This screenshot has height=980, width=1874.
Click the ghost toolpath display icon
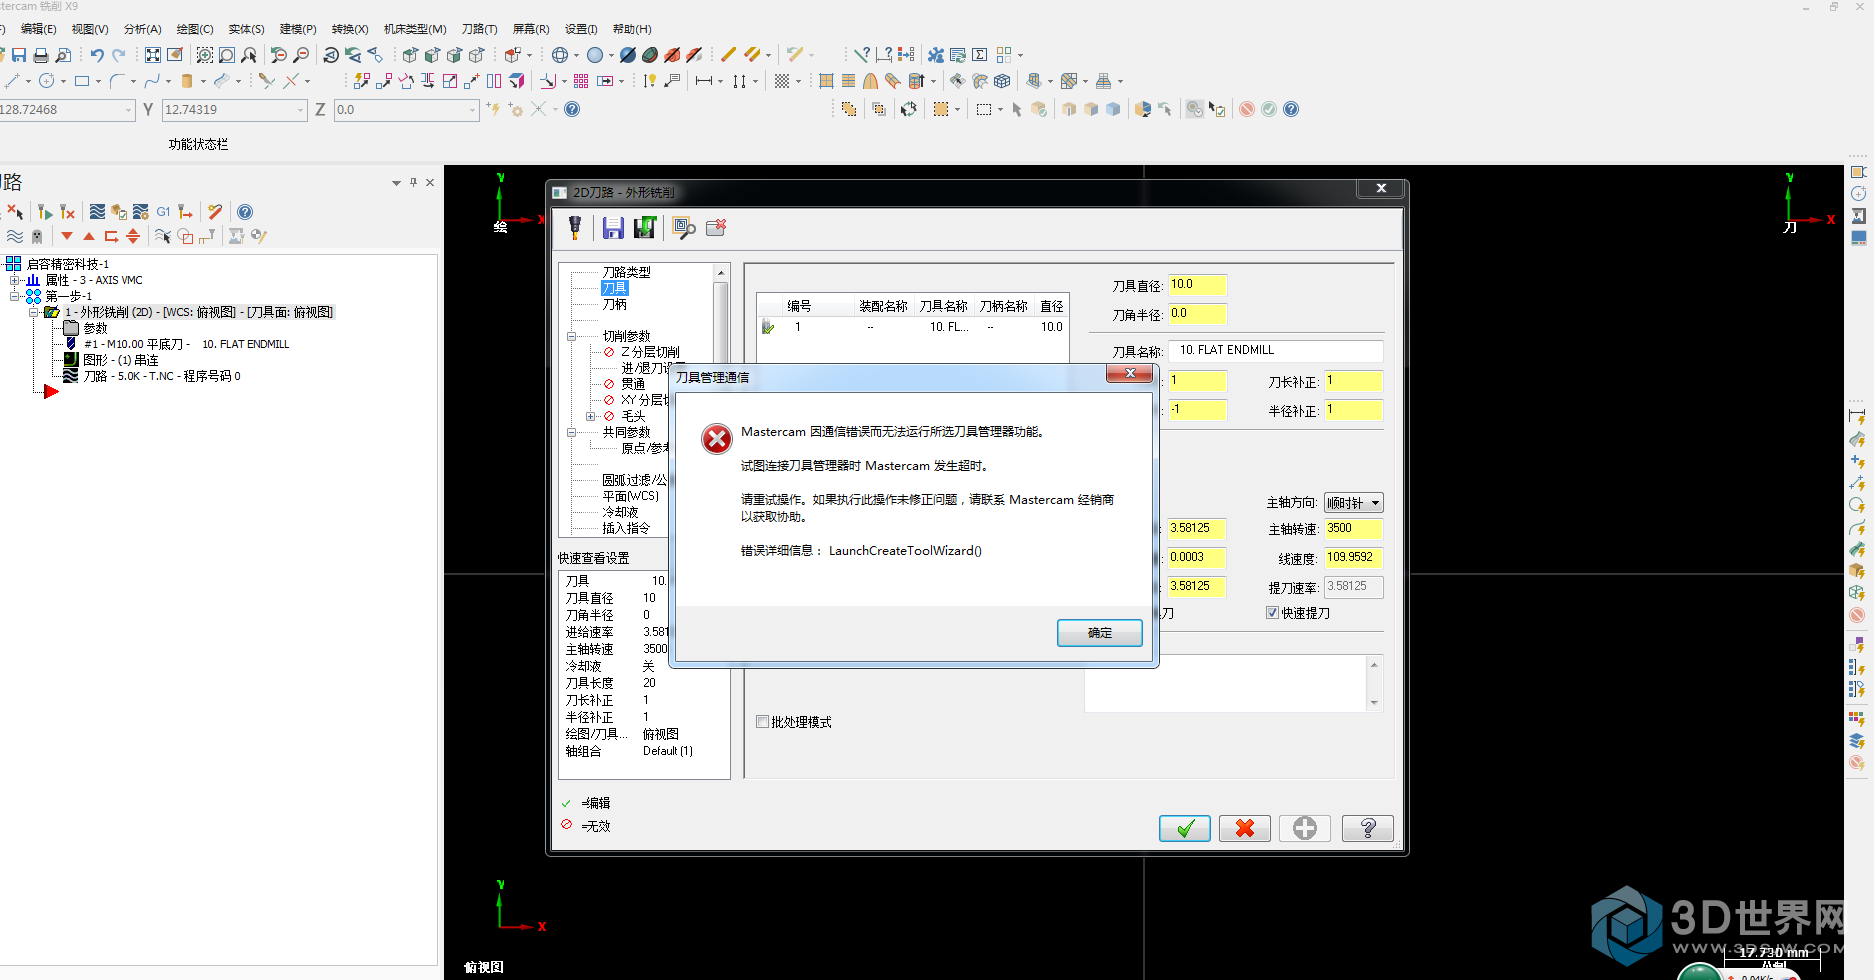click(x=37, y=236)
